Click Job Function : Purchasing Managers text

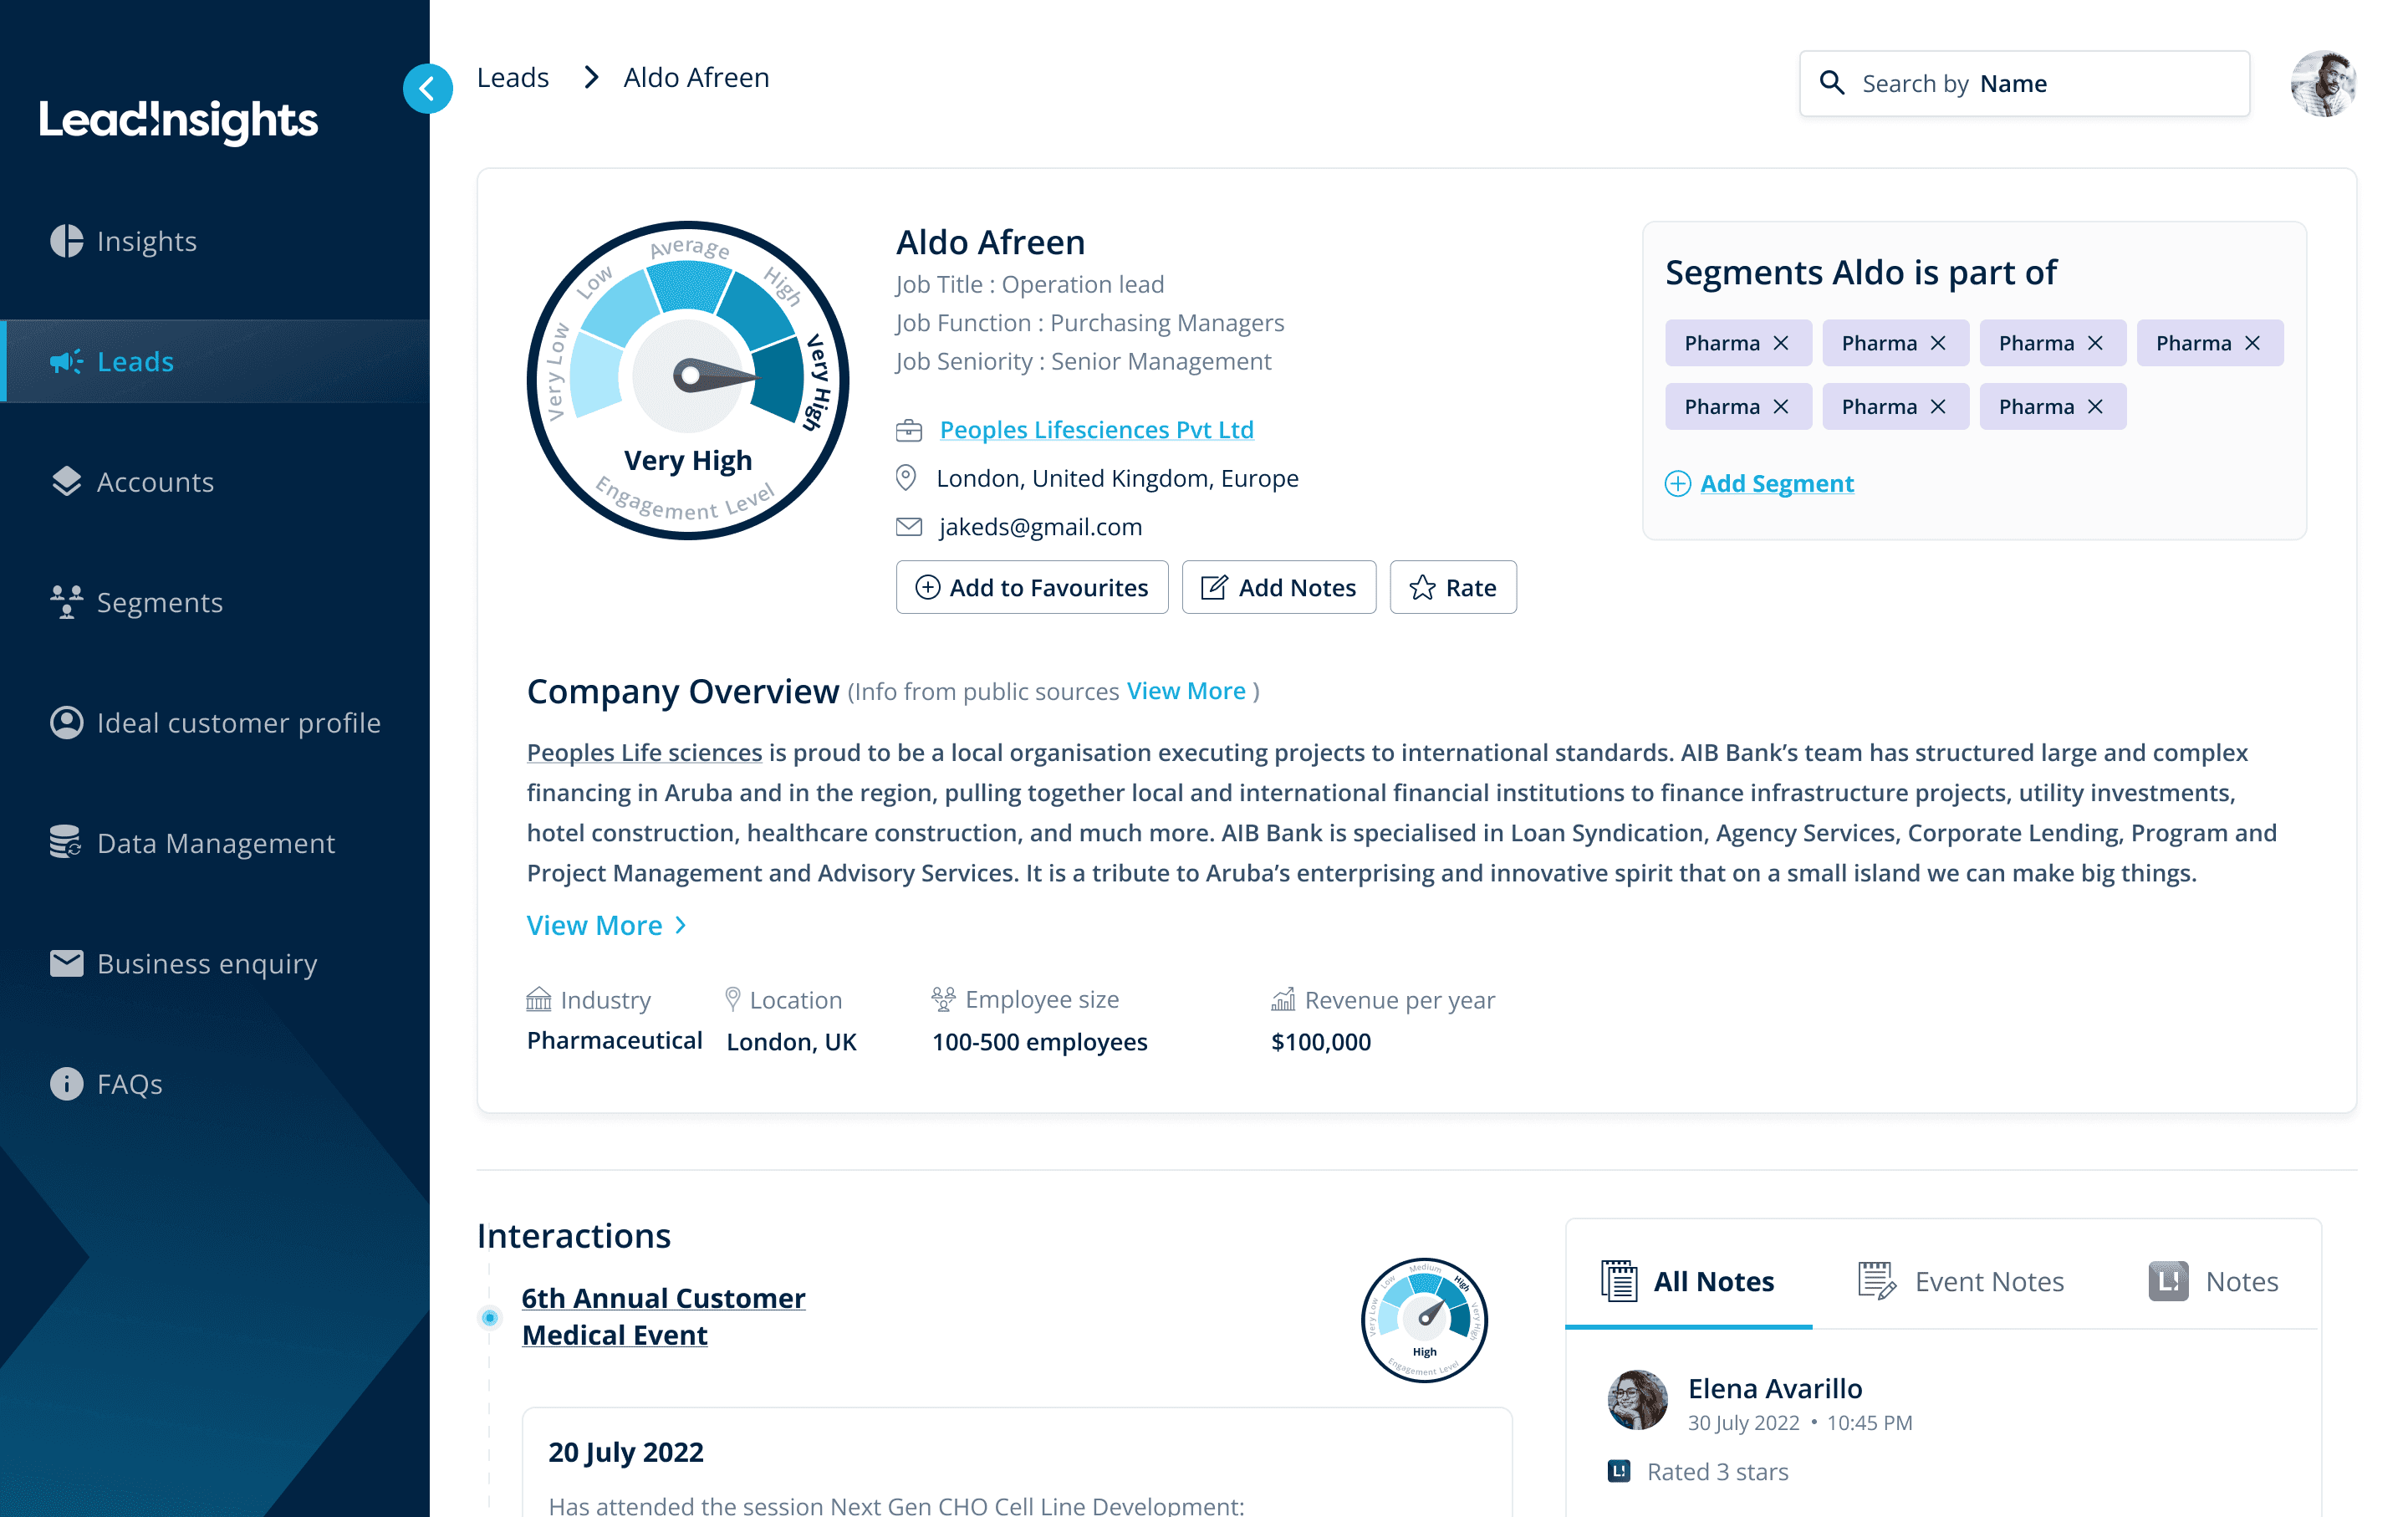click(1090, 322)
